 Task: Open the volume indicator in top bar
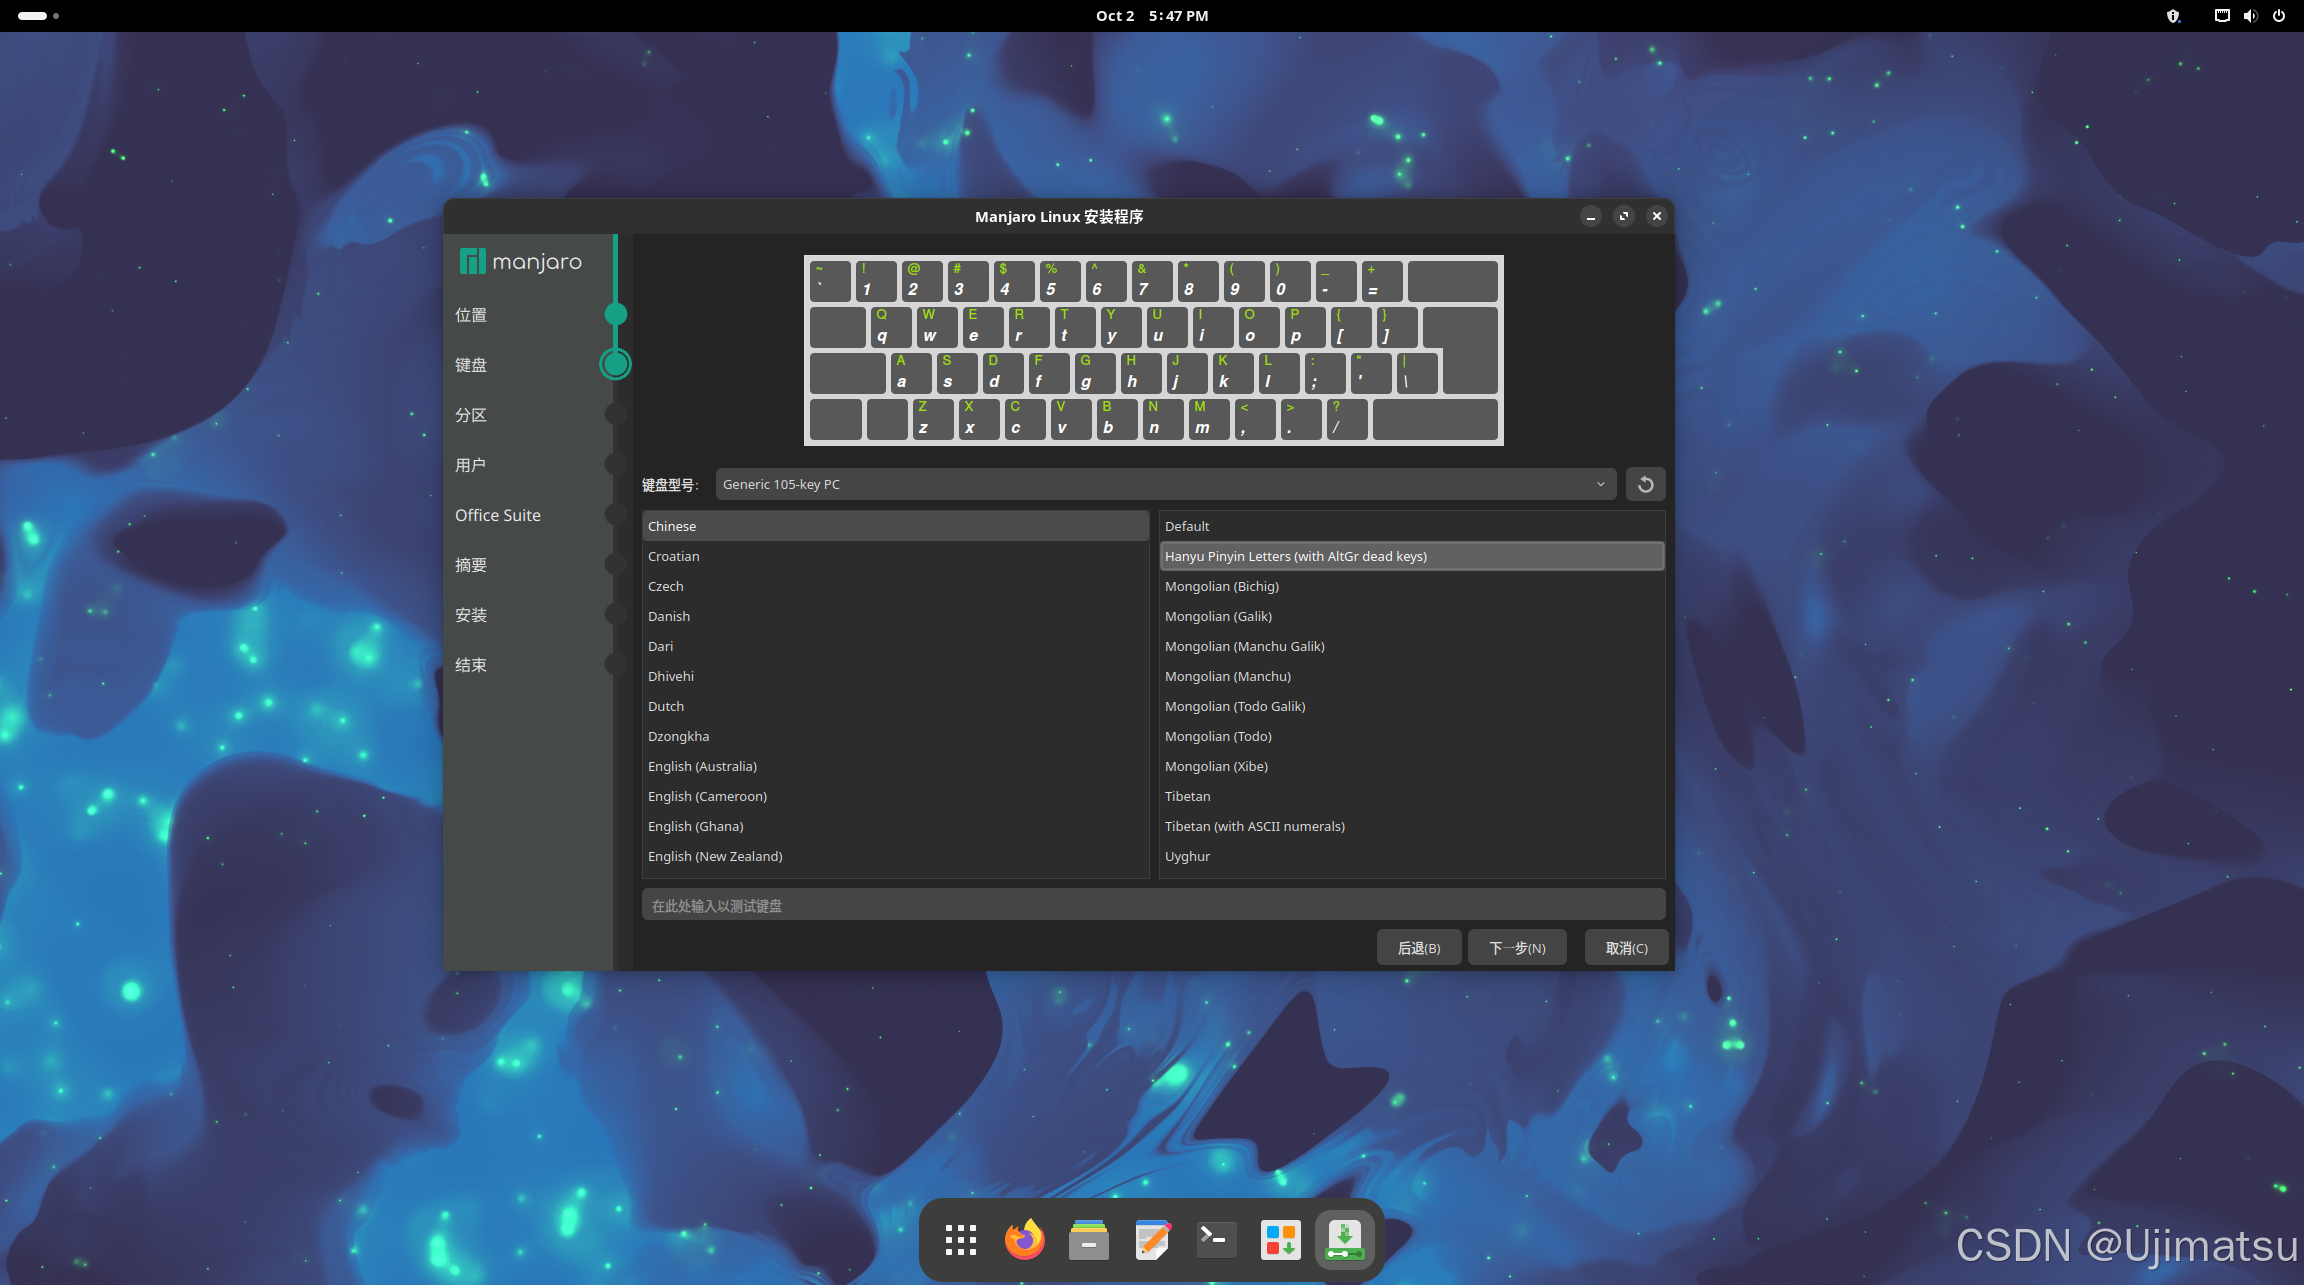click(x=2250, y=16)
